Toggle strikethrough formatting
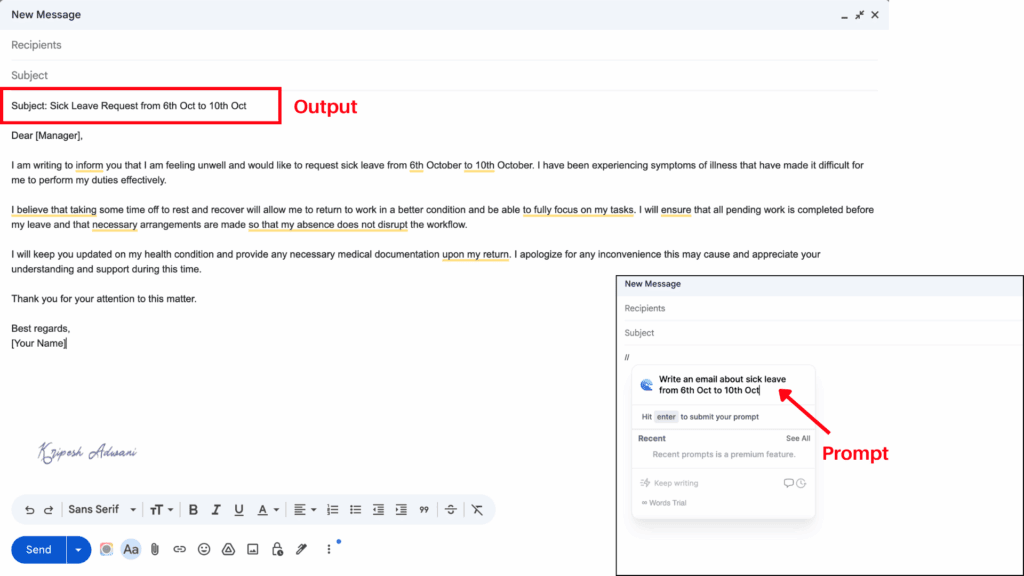Viewport: 1024px width, 576px height. pos(450,510)
